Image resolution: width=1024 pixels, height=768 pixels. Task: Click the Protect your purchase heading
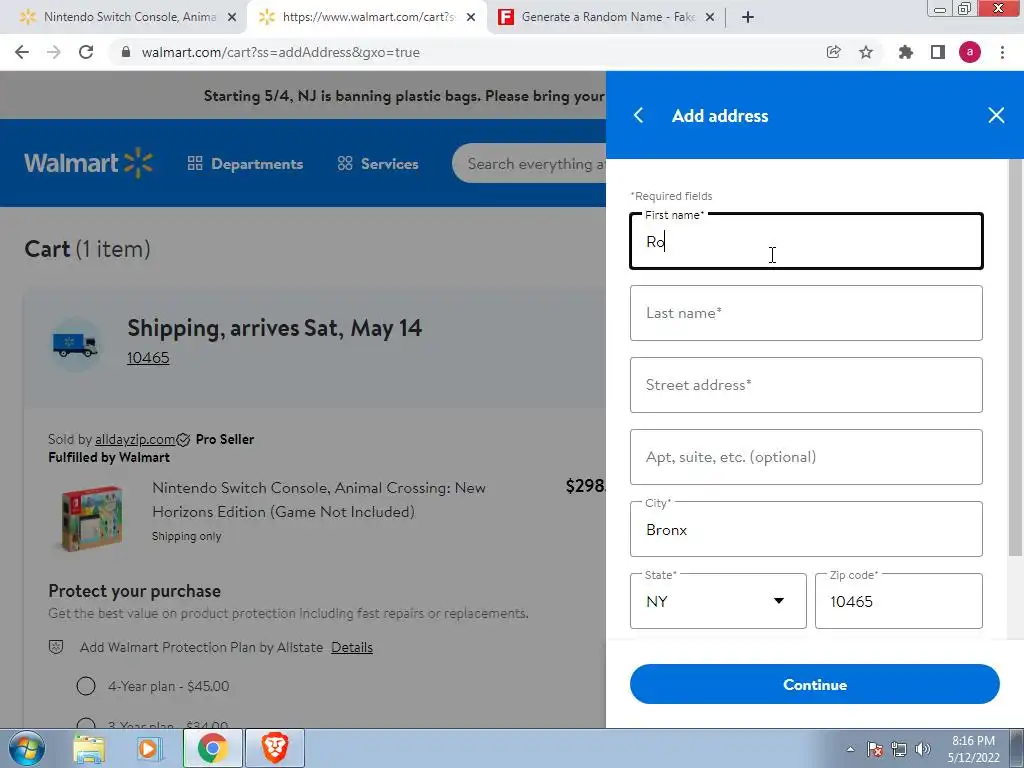[x=135, y=591]
